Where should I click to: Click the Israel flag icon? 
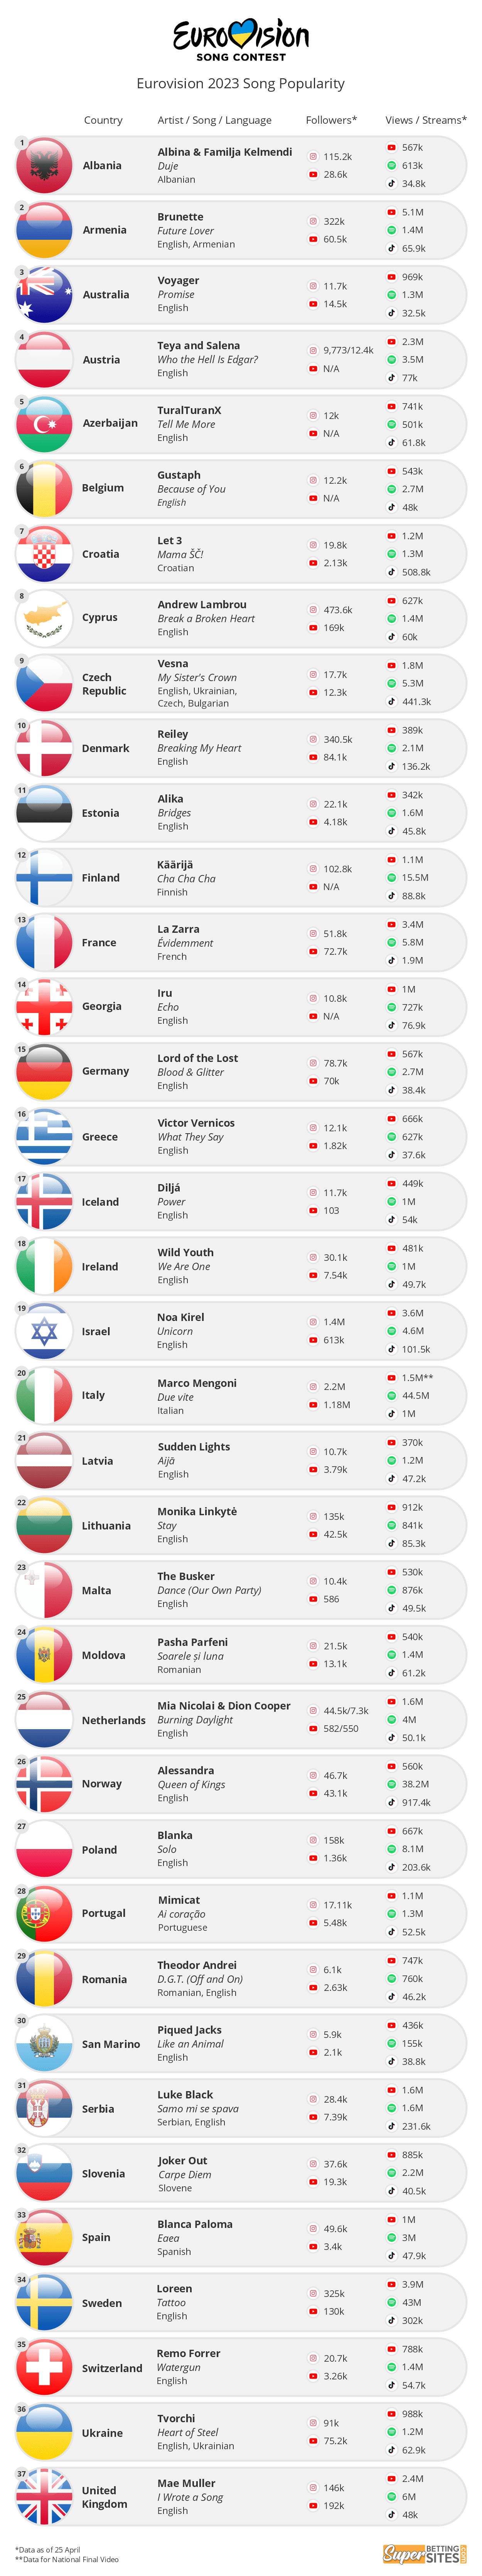(x=44, y=1331)
